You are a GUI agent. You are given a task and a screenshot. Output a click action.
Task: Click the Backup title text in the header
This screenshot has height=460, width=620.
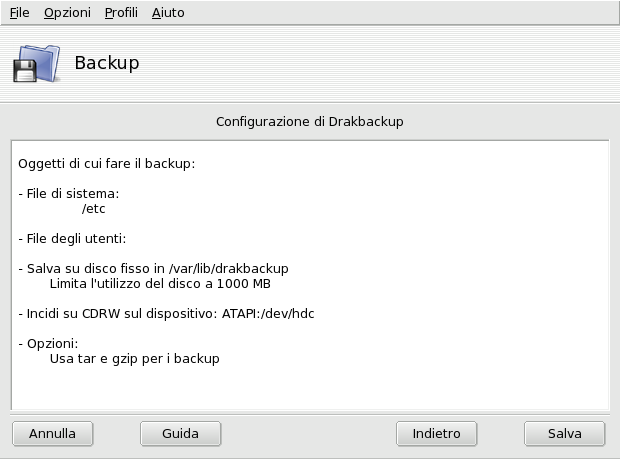(107, 63)
